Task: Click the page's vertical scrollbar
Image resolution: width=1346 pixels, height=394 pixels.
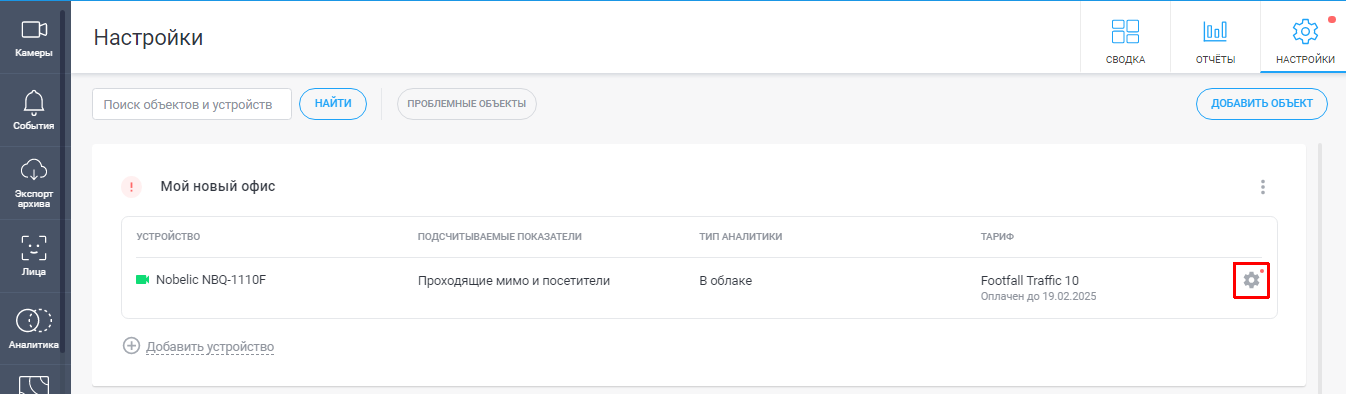Action: point(1321,268)
